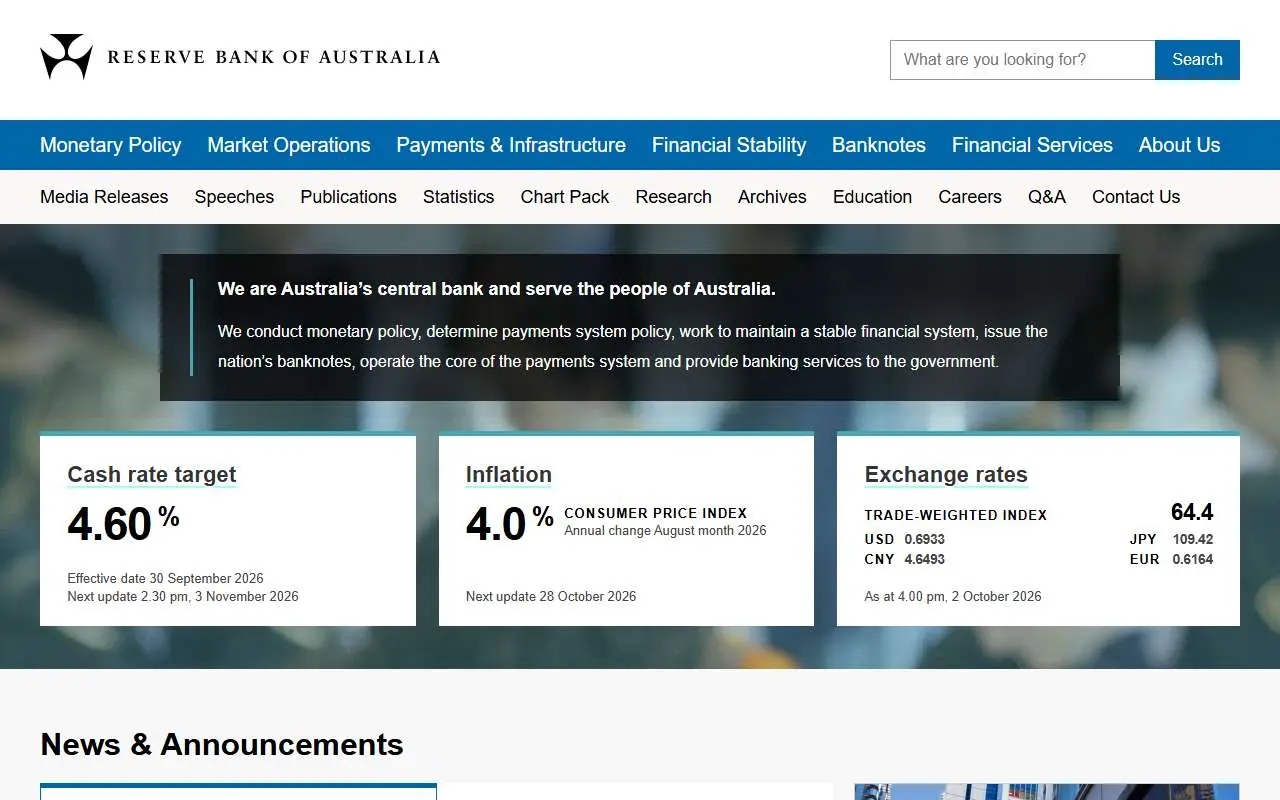Open the Exchange rates heading link
The image size is (1280, 800).
pos(946,475)
